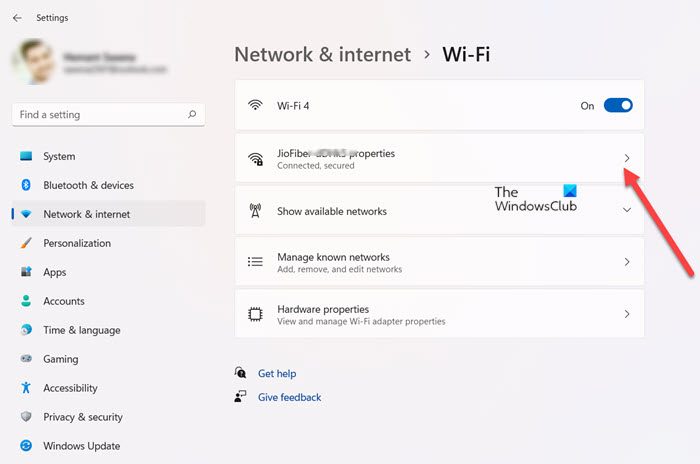Click the Privacy & security shield icon
The height and width of the screenshot is (464, 700).
point(25,417)
